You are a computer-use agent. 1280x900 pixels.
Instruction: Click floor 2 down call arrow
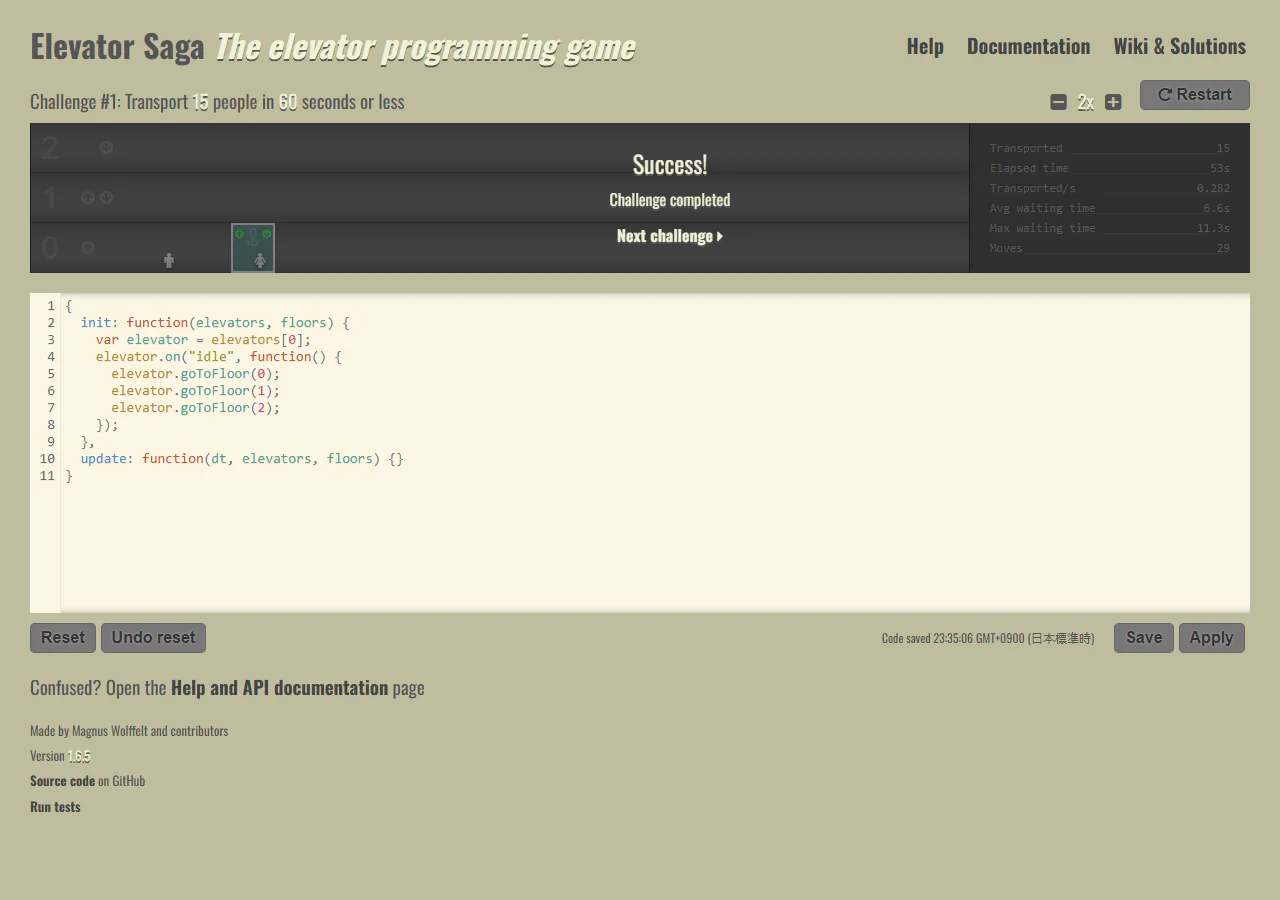pos(106,148)
